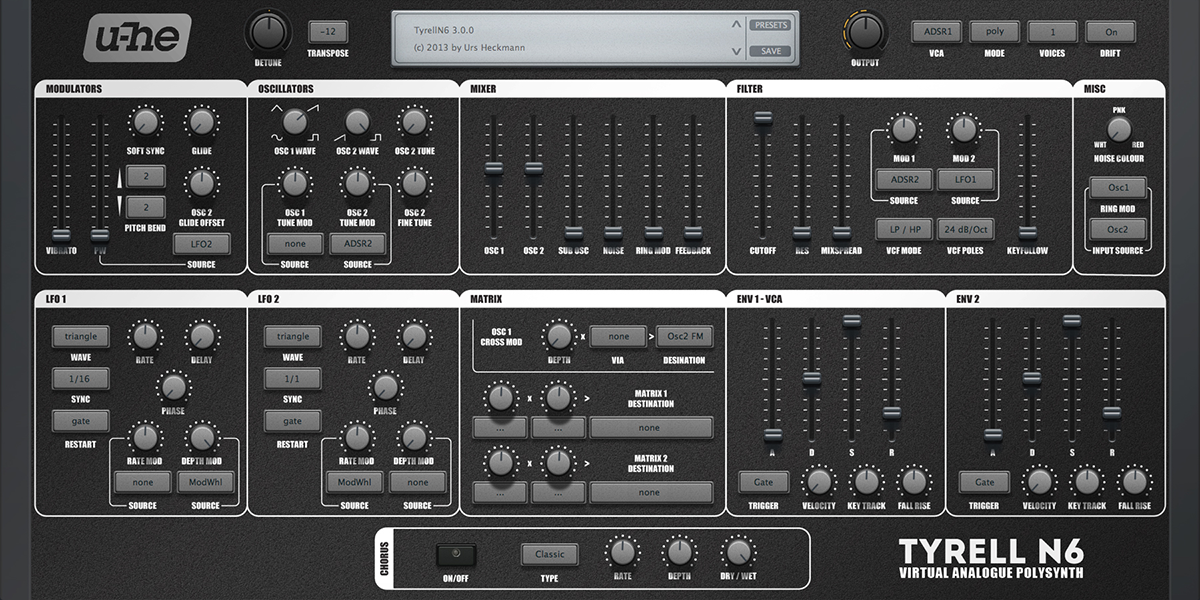The image size is (1200, 600).
Task: Click previous preset arrow in display
Action: (x=737, y=24)
